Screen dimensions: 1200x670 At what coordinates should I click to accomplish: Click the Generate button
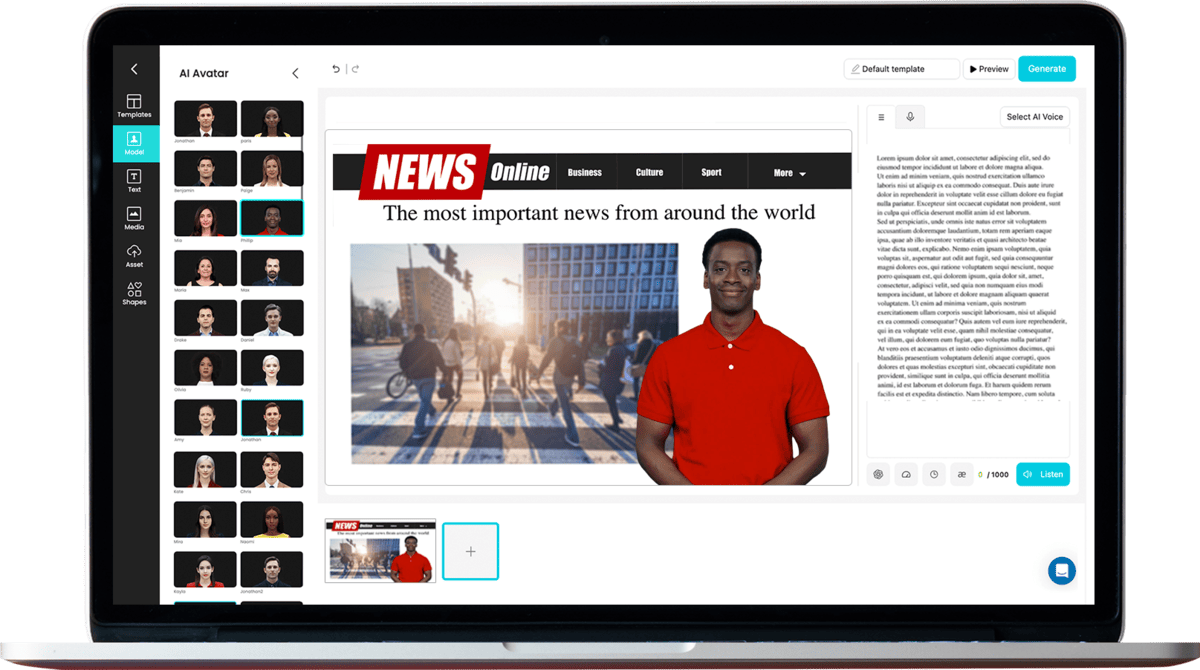point(1046,68)
